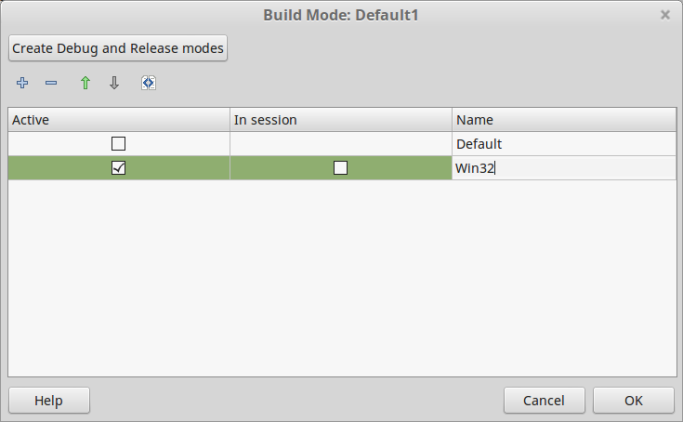The width and height of the screenshot is (683, 422).
Task: Click the In session column header
Action: tap(340, 120)
